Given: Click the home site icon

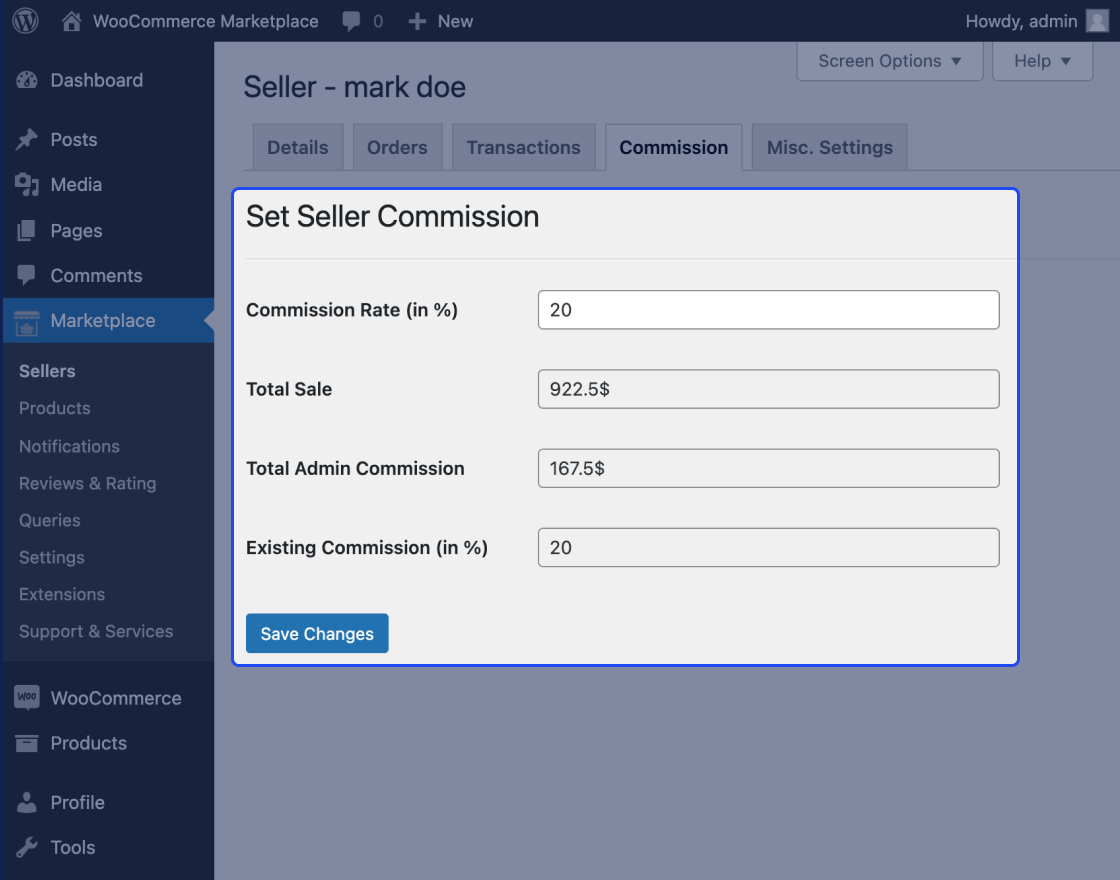Looking at the screenshot, I should [71, 21].
